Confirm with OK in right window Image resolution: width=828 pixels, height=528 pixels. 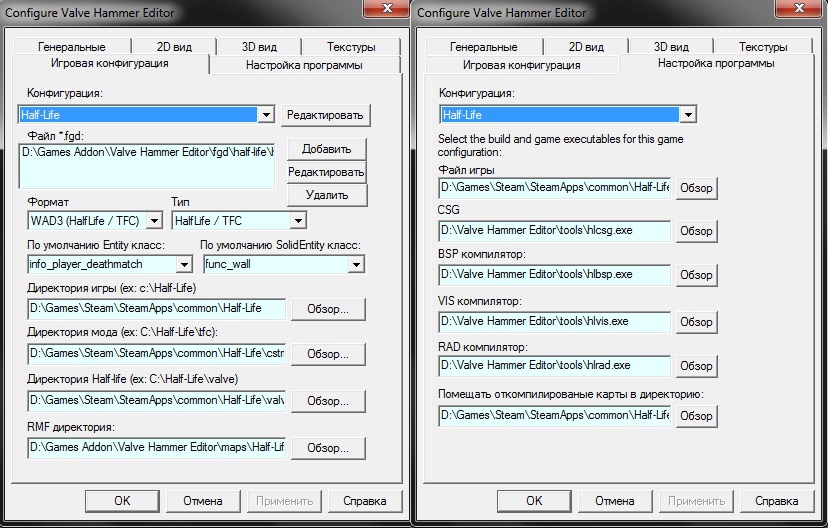coord(534,501)
